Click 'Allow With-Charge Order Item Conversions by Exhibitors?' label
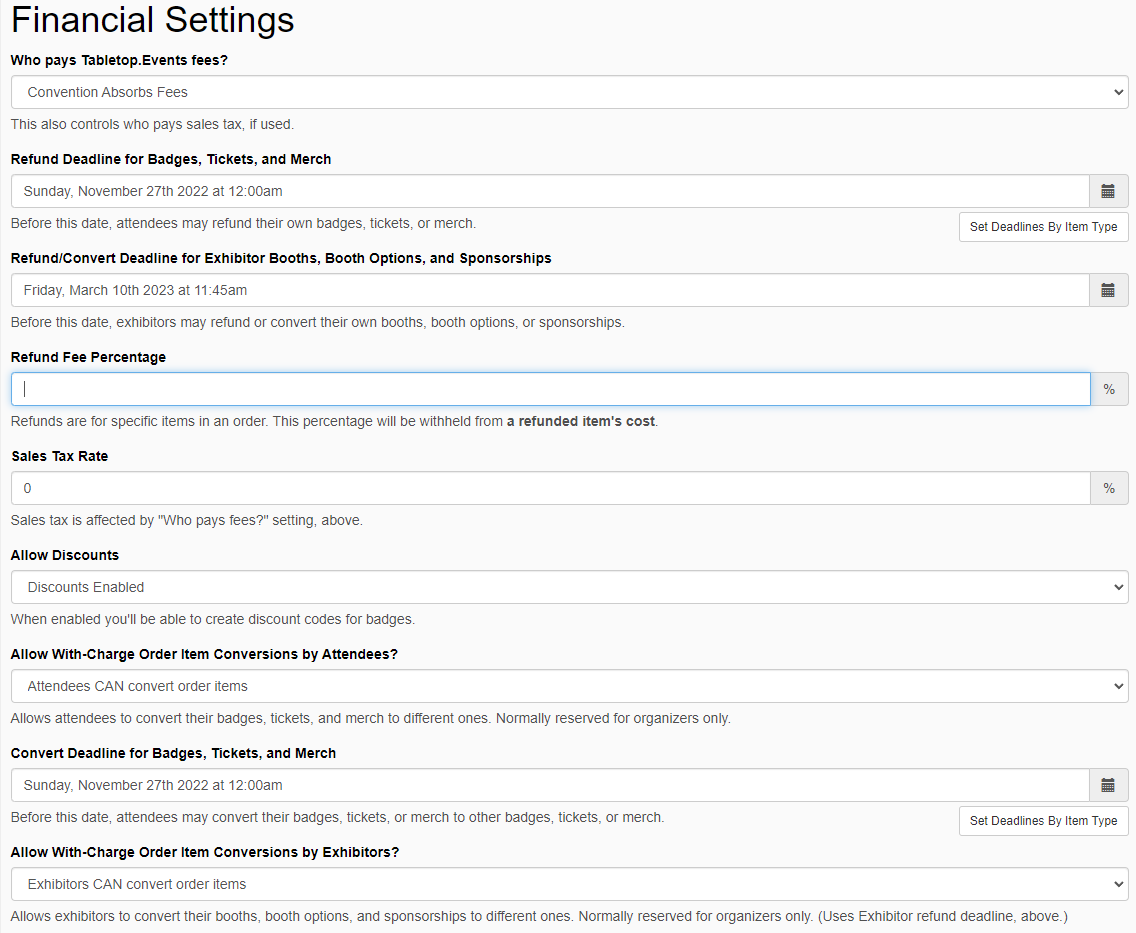The image size is (1136, 933). (205, 853)
